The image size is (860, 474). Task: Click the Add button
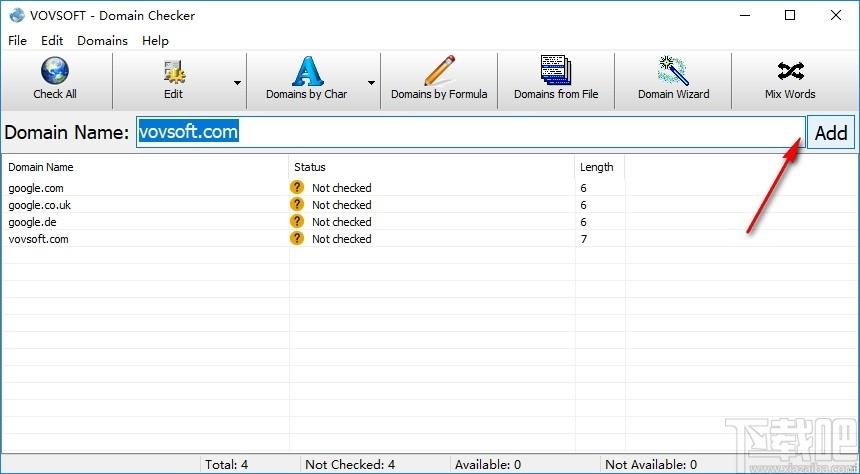click(x=830, y=133)
